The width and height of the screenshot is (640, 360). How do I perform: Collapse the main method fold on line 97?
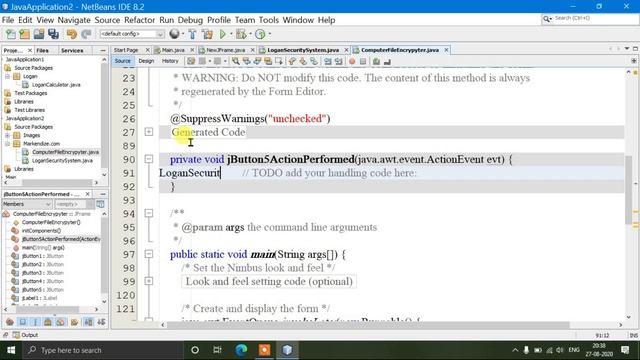[149, 254]
